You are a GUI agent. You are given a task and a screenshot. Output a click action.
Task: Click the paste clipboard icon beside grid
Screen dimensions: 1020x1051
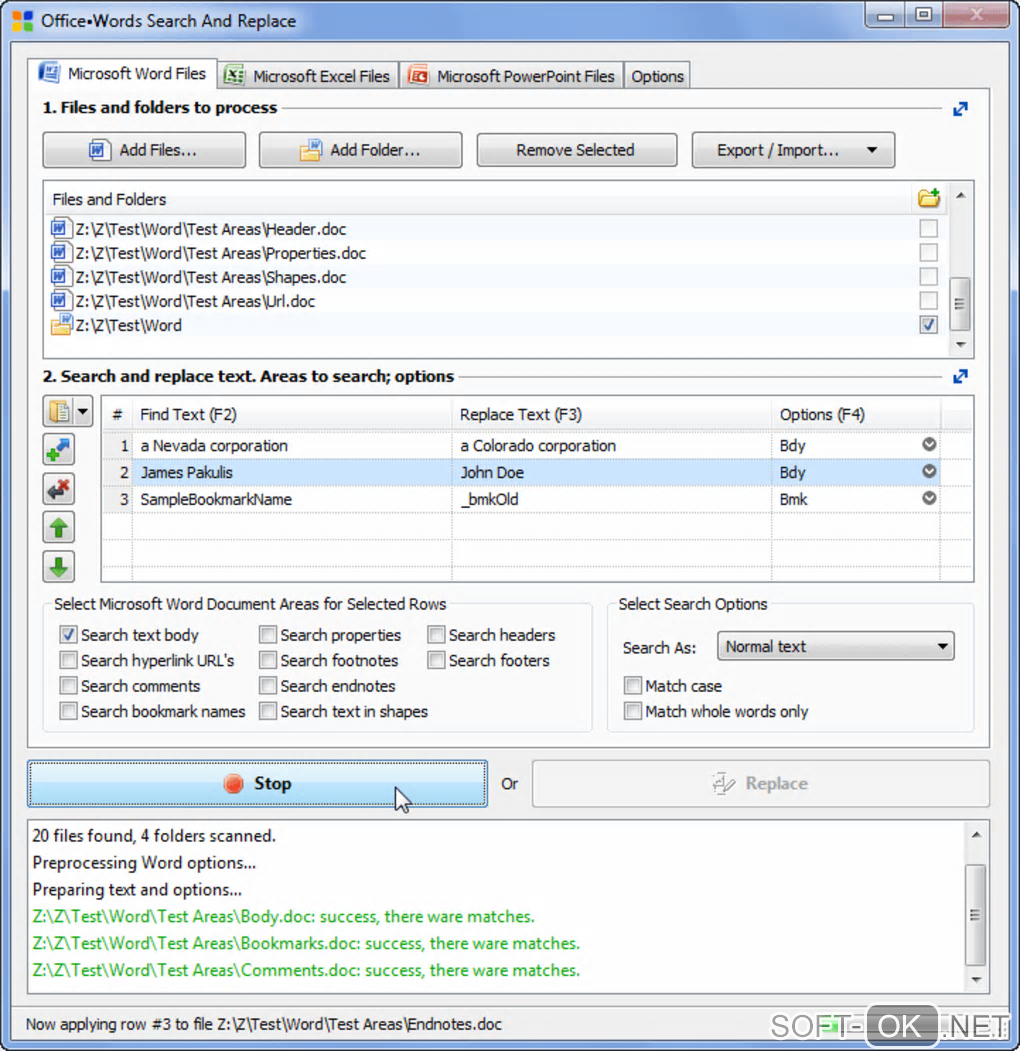(x=59, y=411)
